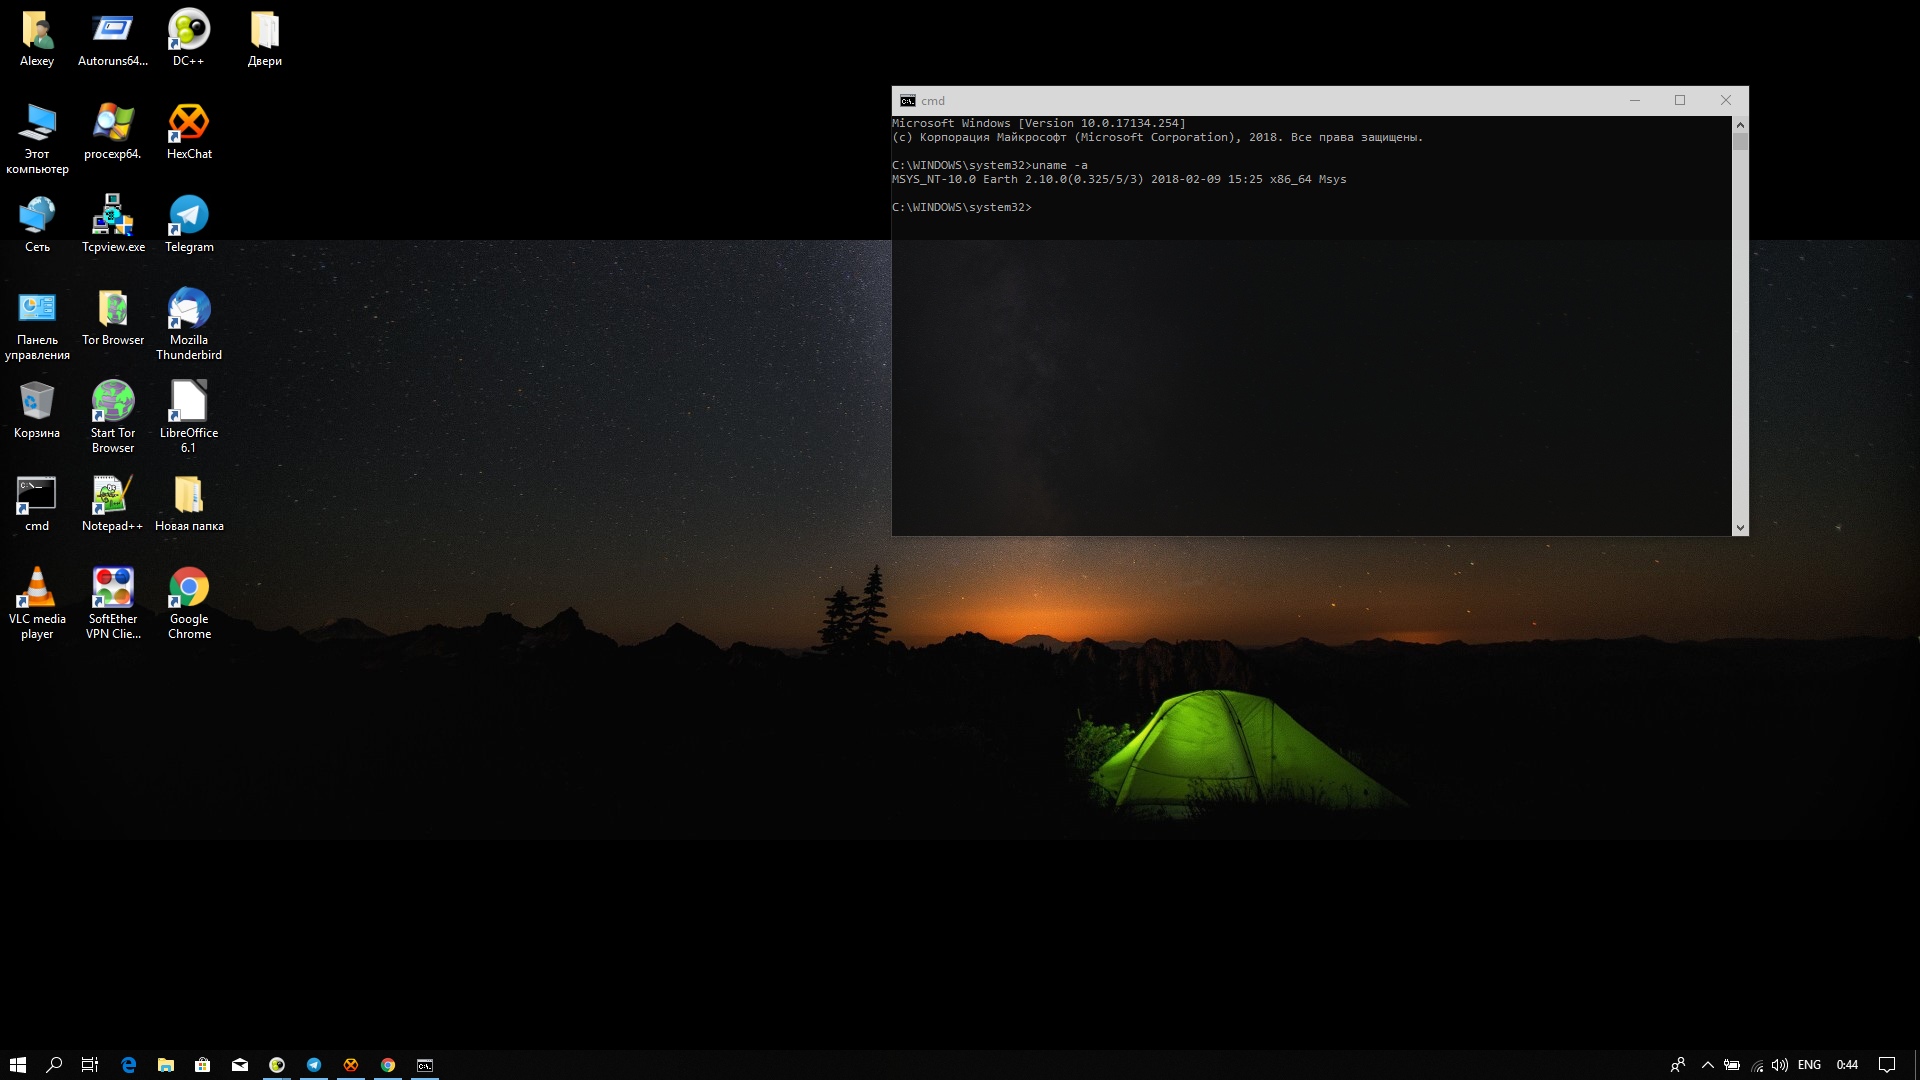This screenshot has height=1080, width=1920.
Task: Select the DC++ desktop shortcut
Action: click(x=189, y=30)
